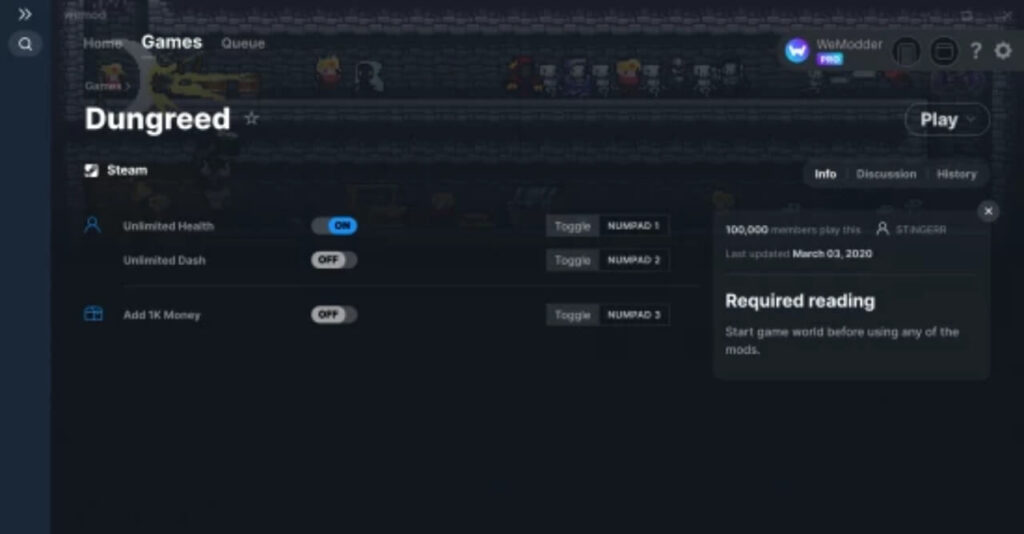This screenshot has width=1024, height=534.
Task: Open the second rounded square icon beside profile
Action: click(x=944, y=51)
